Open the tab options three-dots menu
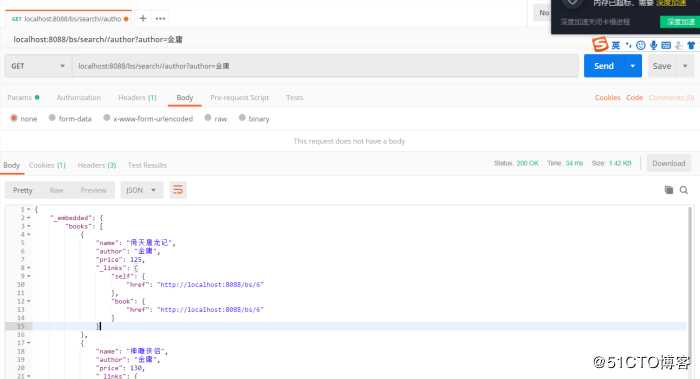Image resolution: width=700 pixels, height=379 pixels. tap(160, 18)
